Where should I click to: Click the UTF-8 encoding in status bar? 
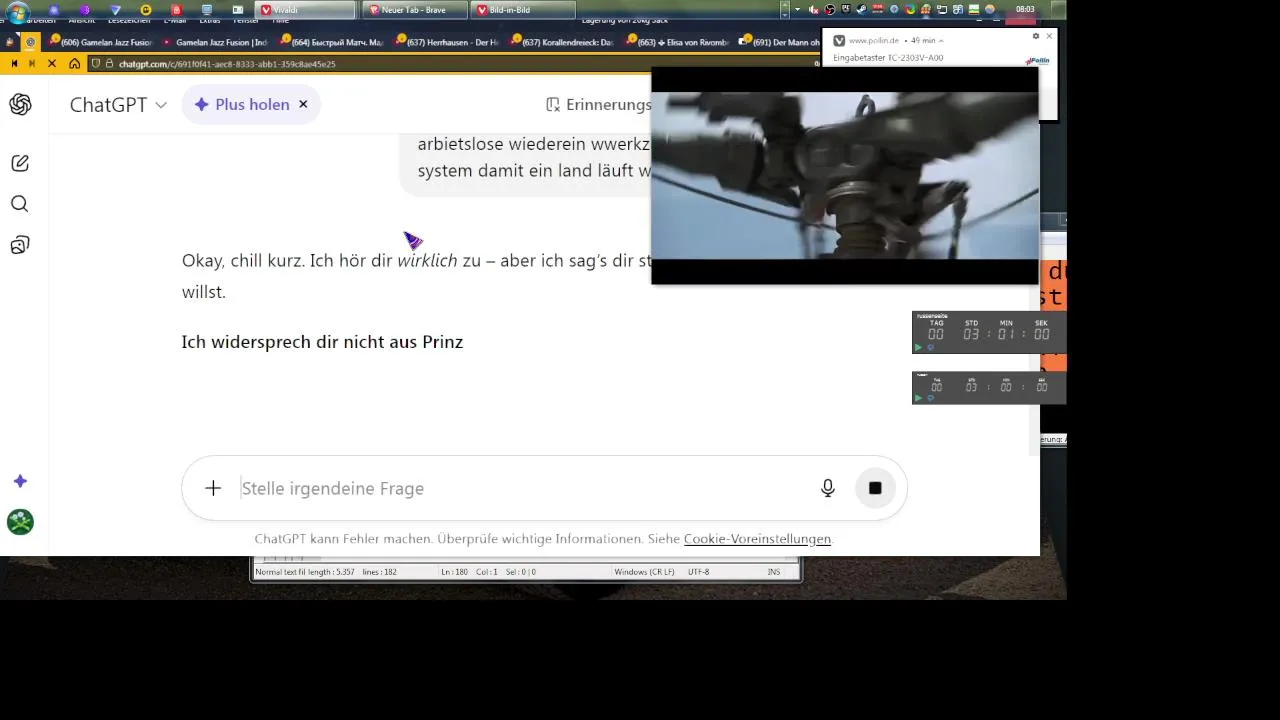click(699, 572)
